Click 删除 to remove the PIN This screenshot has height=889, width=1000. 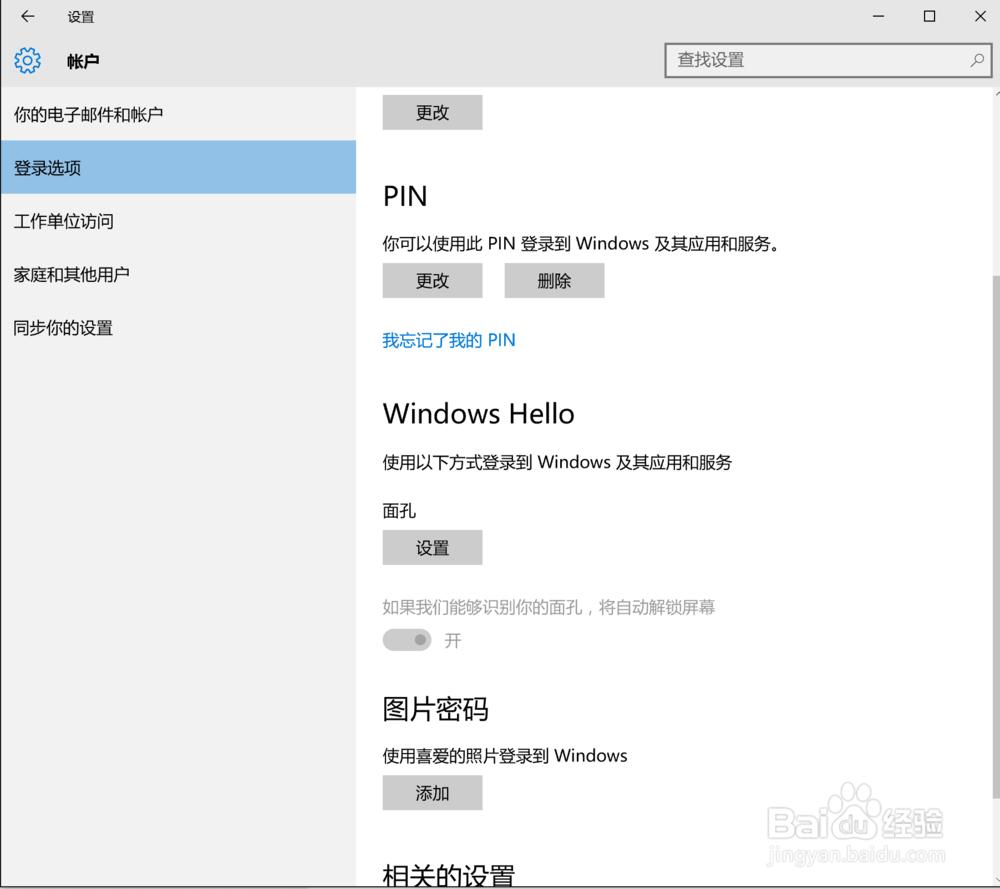pyautogui.click(x=554, y=281)
